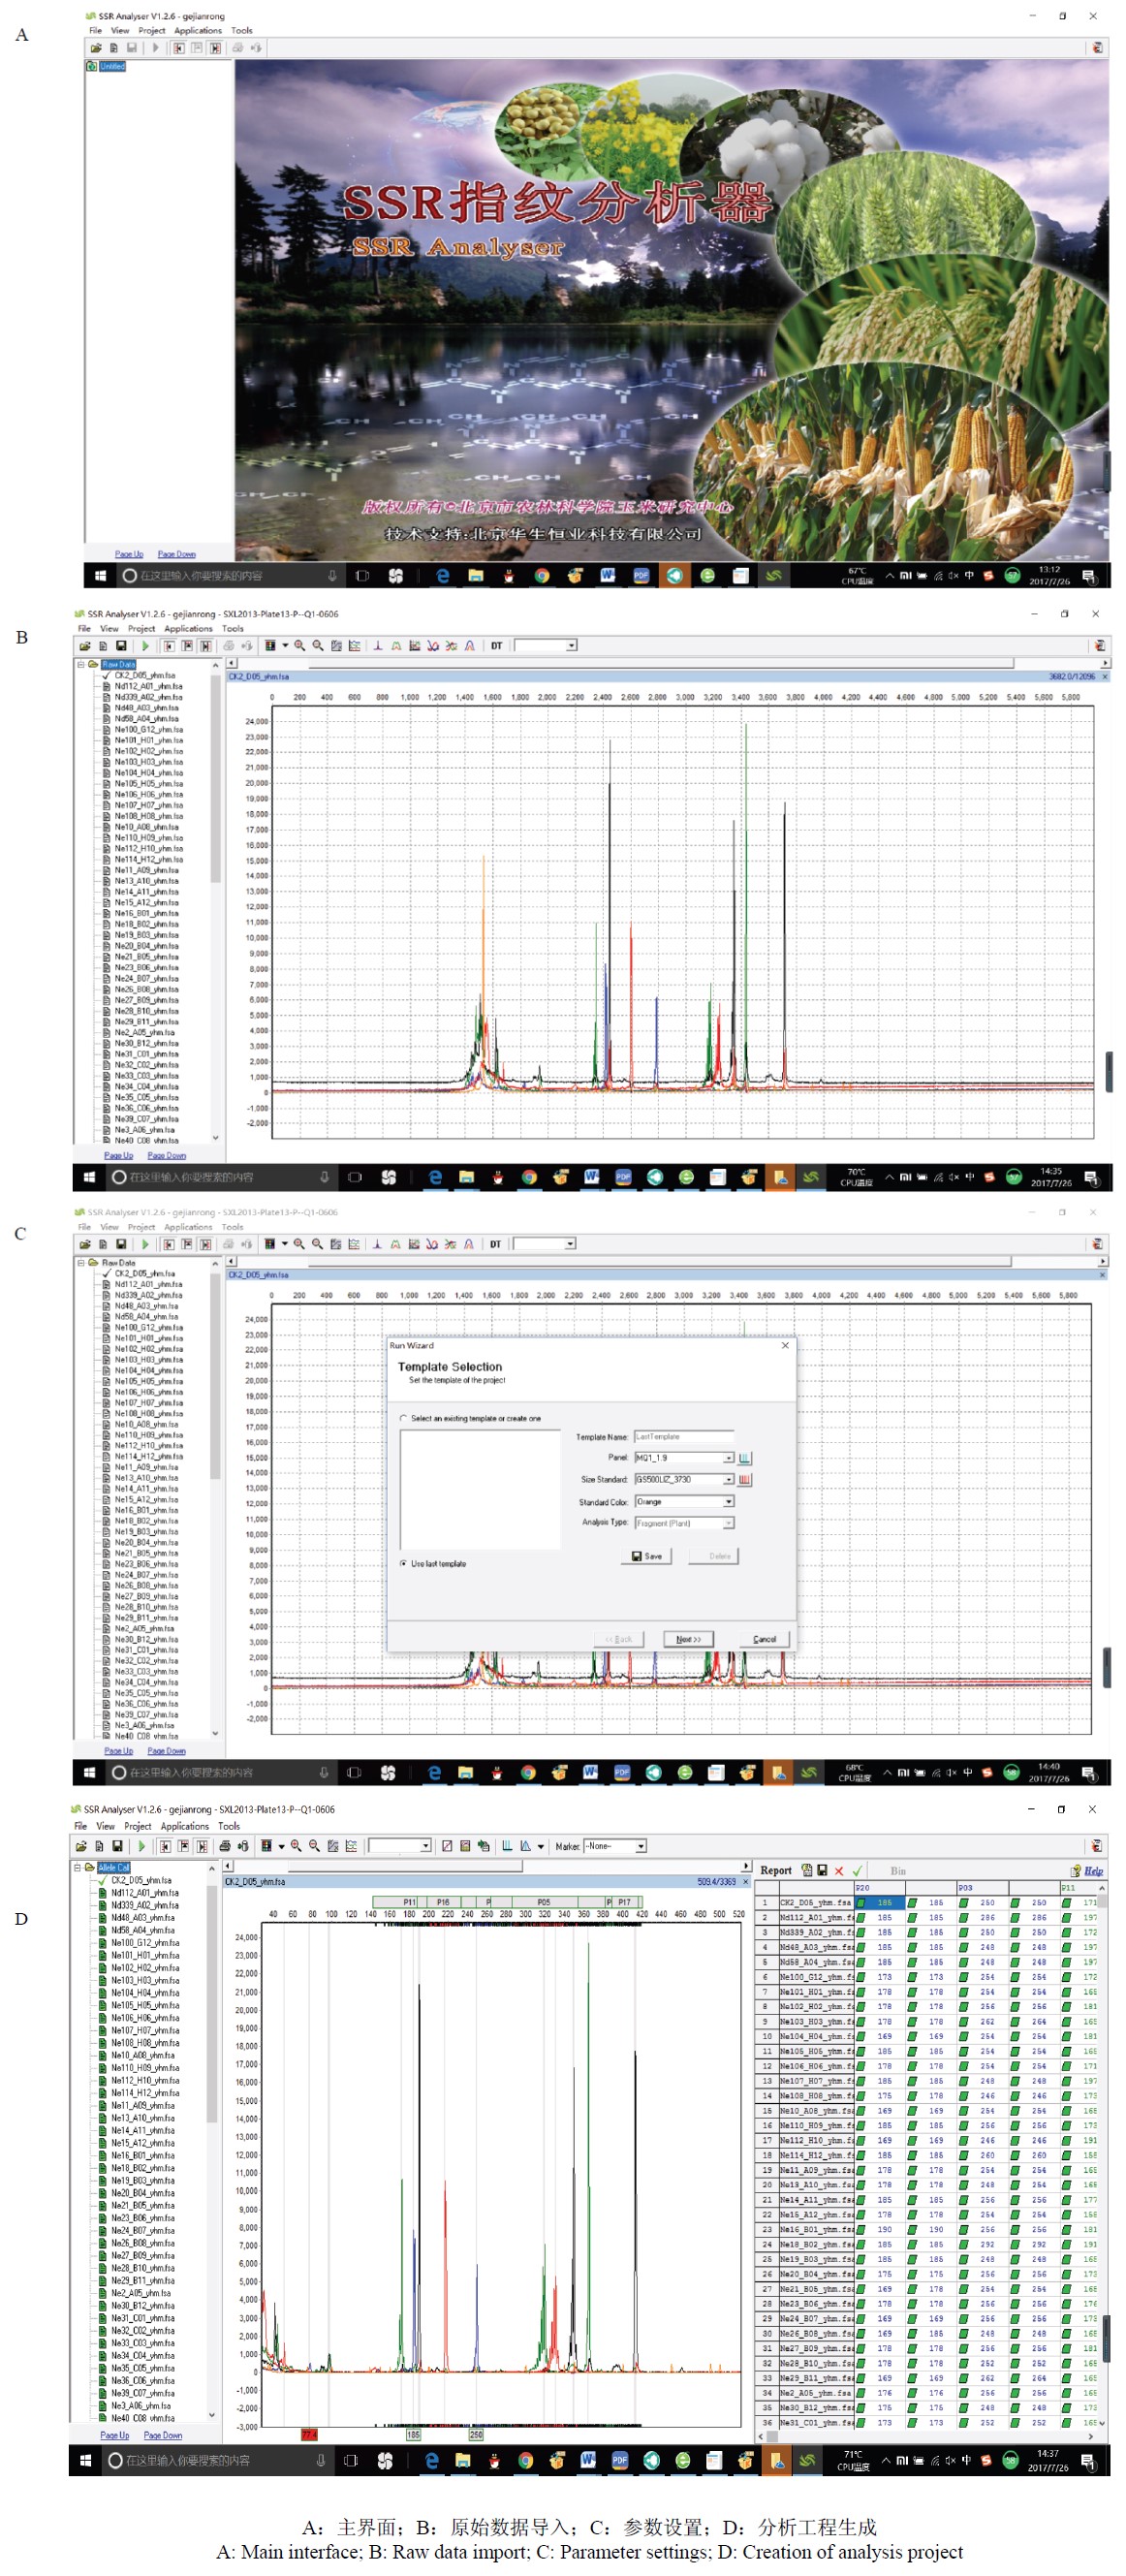Click the save icon in the Report panel header

(x=821, y=1869)
